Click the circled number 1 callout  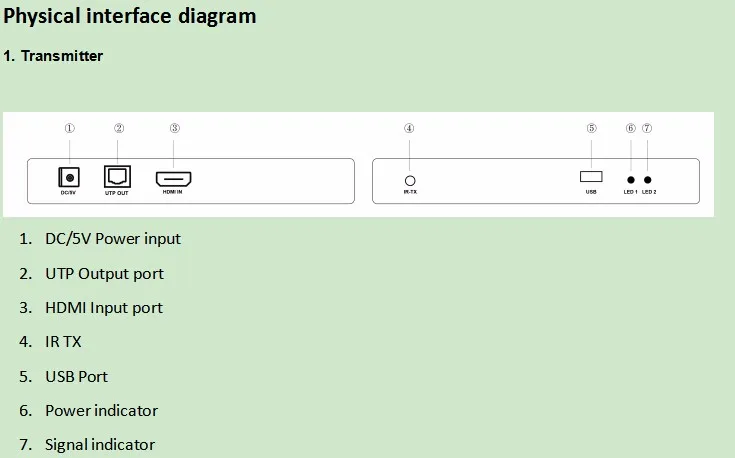pyautogui.click(x=69, y=128)
